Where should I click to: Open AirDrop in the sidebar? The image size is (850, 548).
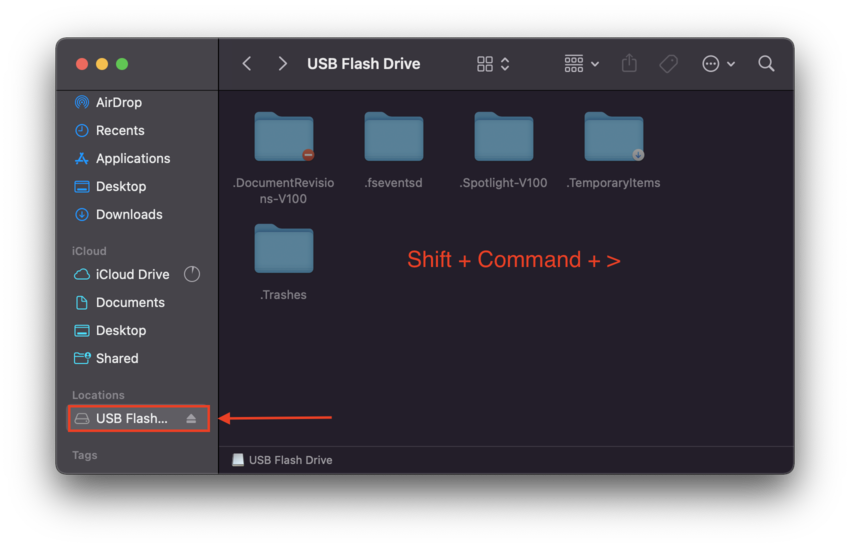tap(138, 102)
